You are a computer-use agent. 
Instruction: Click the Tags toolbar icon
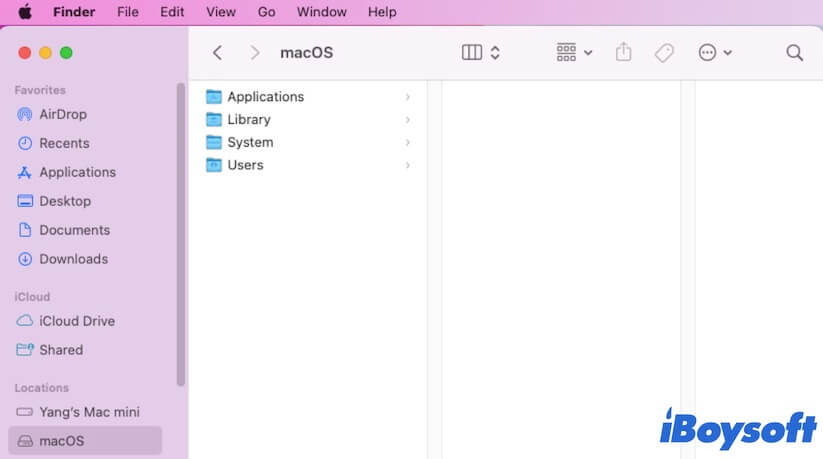664,53
